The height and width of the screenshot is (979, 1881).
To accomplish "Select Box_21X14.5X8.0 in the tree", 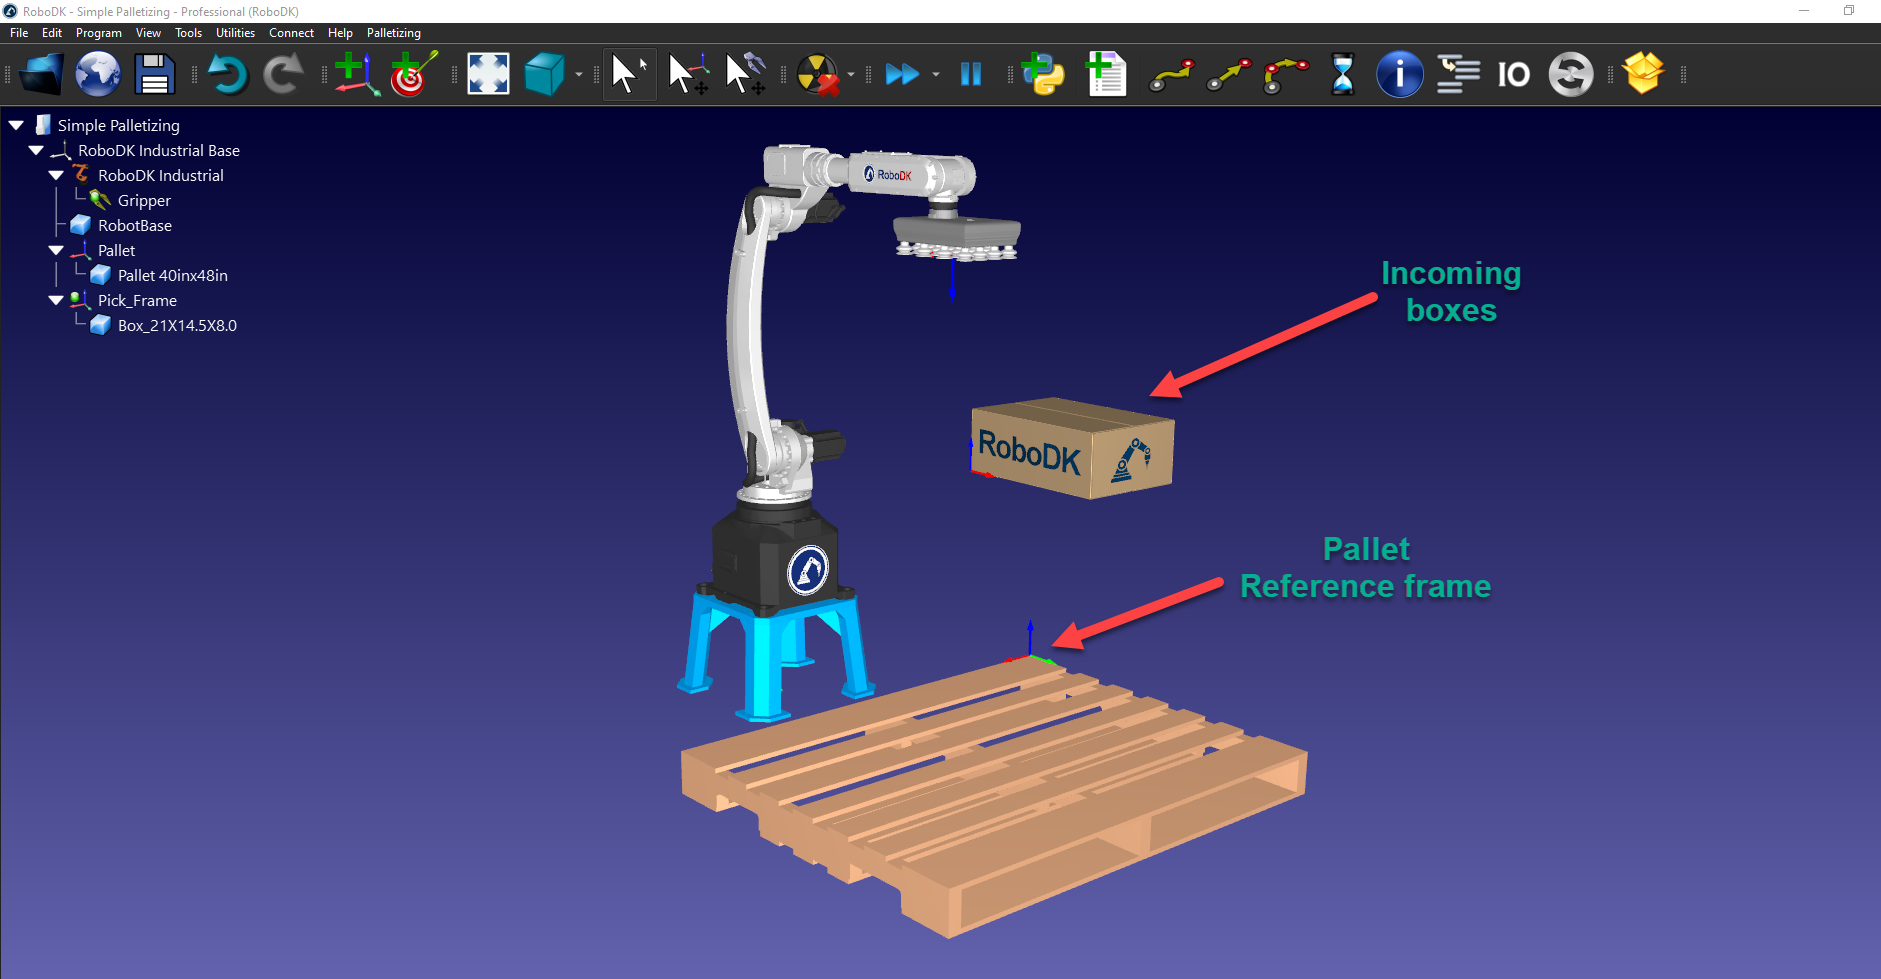I will [177, 326].
